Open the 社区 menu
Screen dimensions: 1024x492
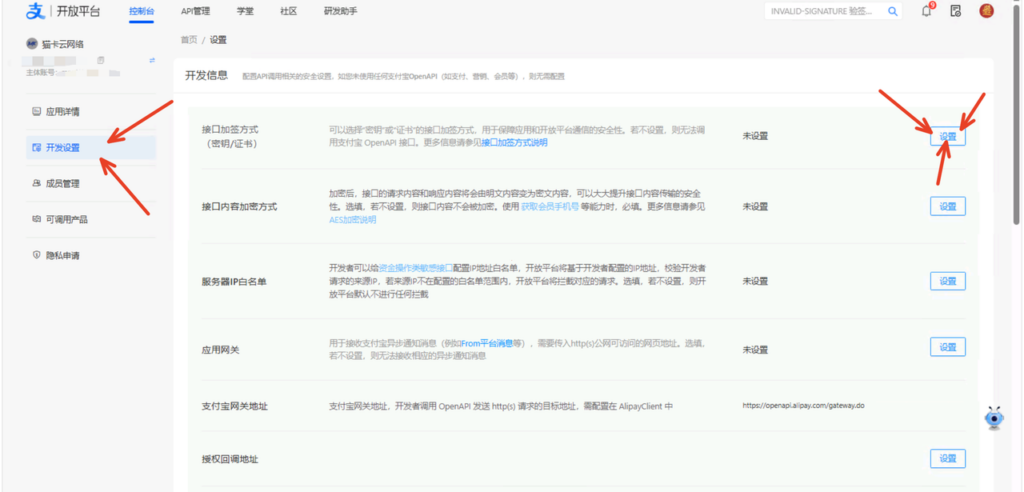[x=289, y=11]
